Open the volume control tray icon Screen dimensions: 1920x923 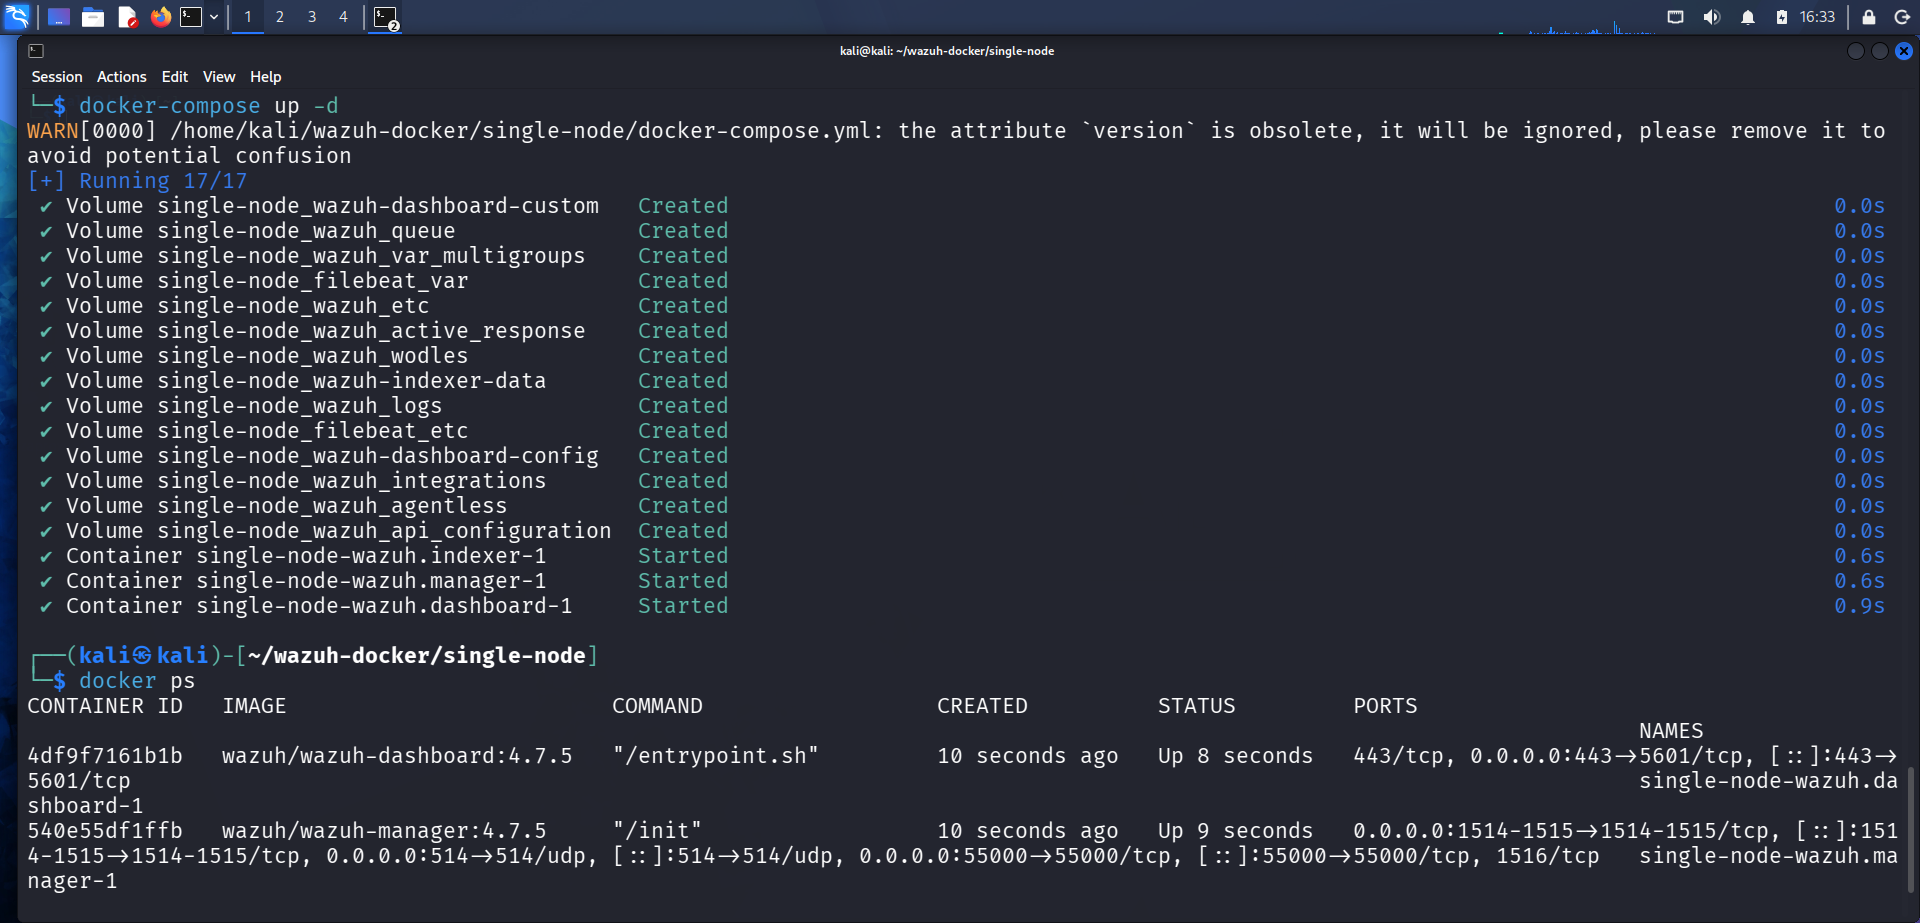coord(1712,17)
